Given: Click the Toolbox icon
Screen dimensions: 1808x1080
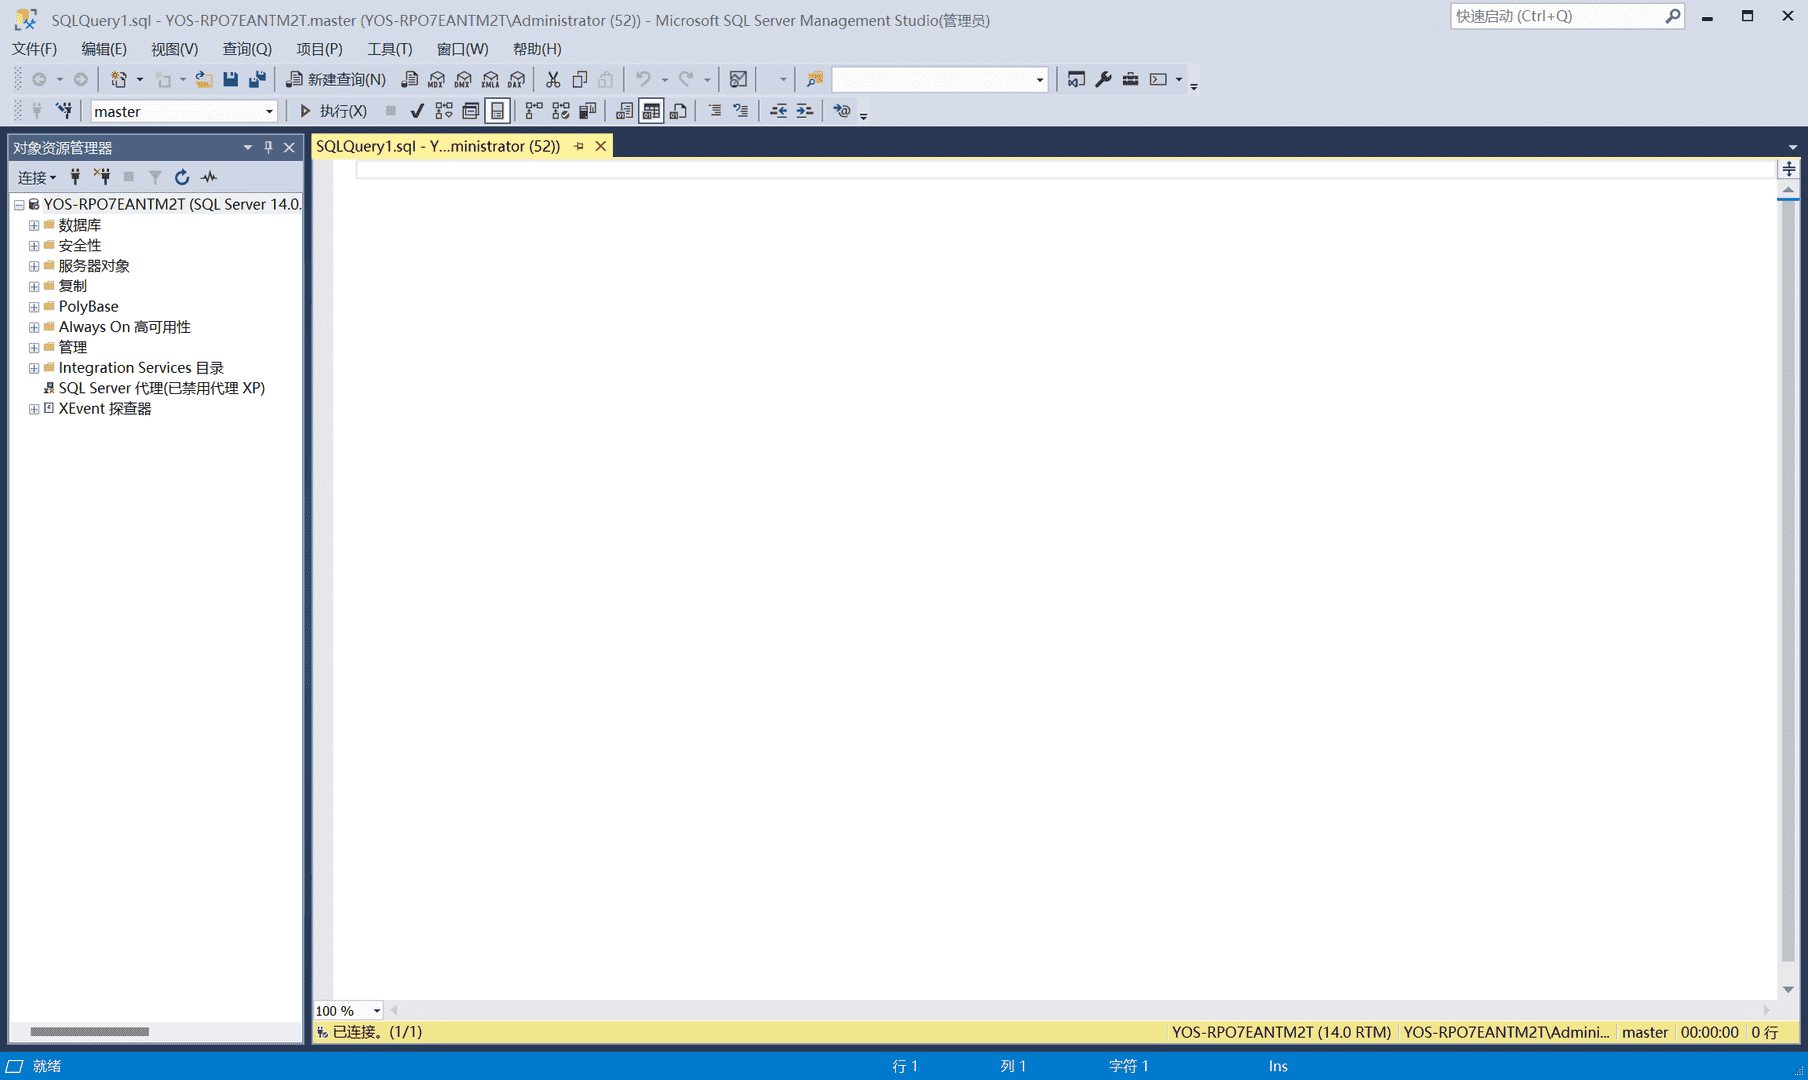Looking at the screenshot, I should 1130,79.
